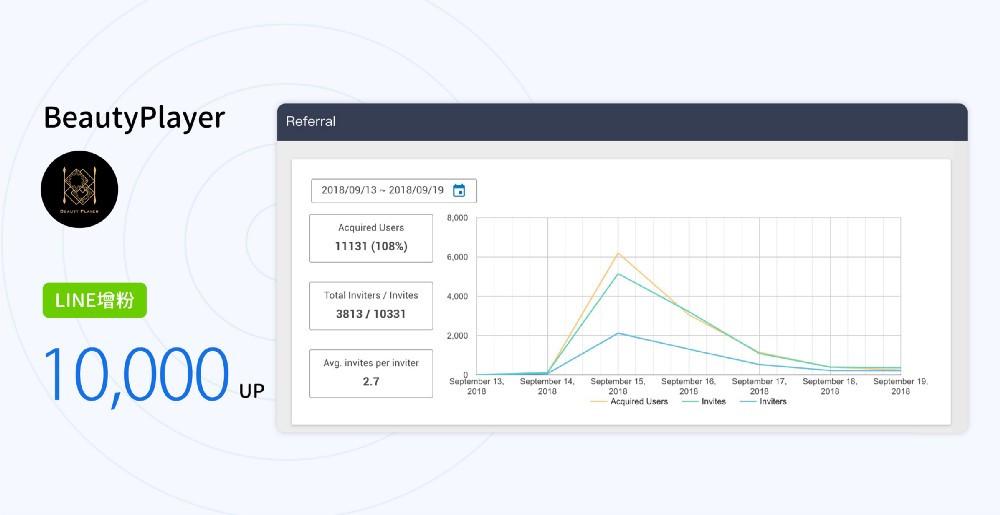The image size is (1000, 515).
Task: Click the September 14, 2018 axis label
Action: 547,386
